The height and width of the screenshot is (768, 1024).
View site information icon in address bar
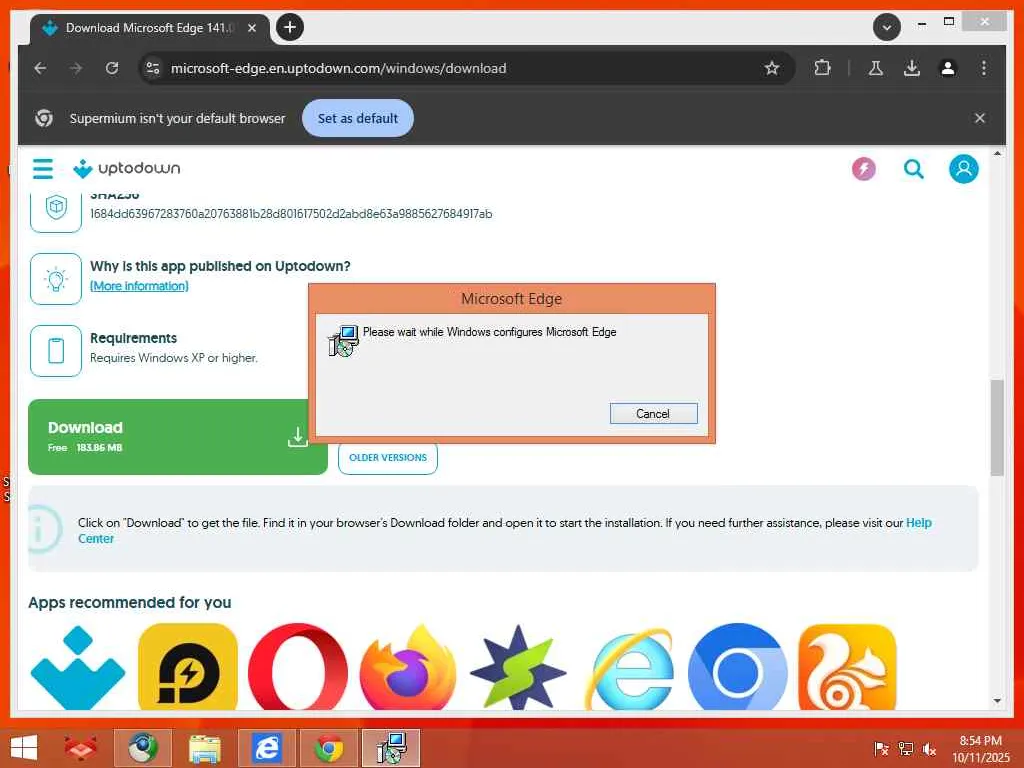153,68
